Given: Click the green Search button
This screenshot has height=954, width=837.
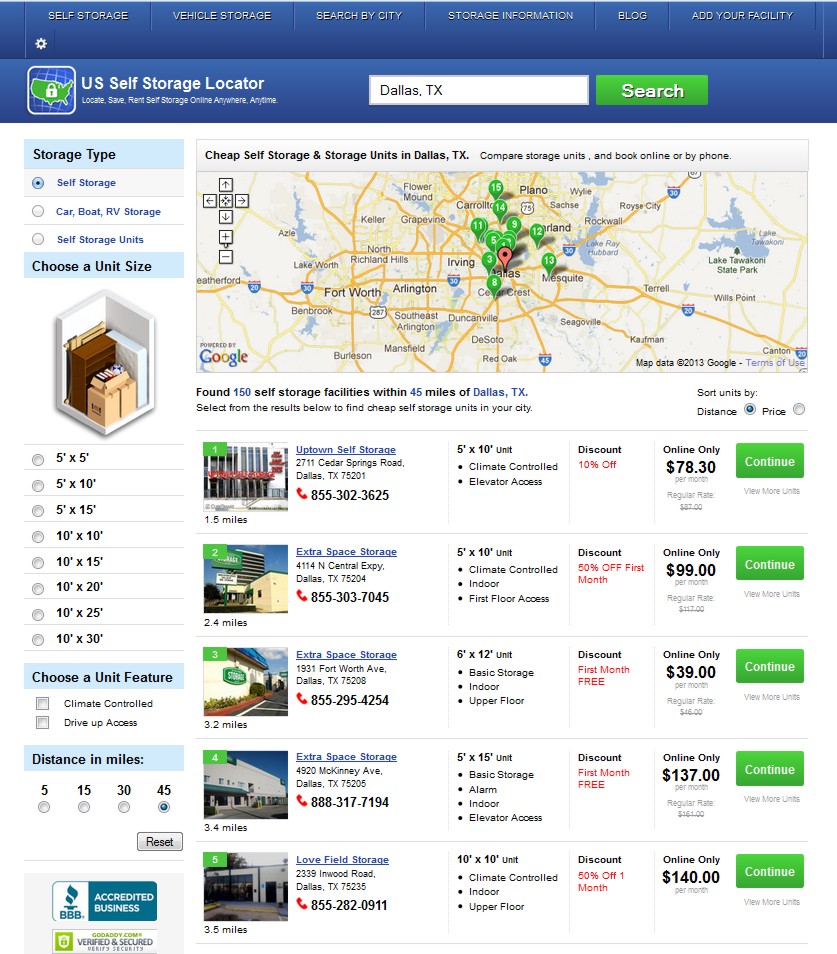Looking at the screenshot, I should tap(652, 90).
